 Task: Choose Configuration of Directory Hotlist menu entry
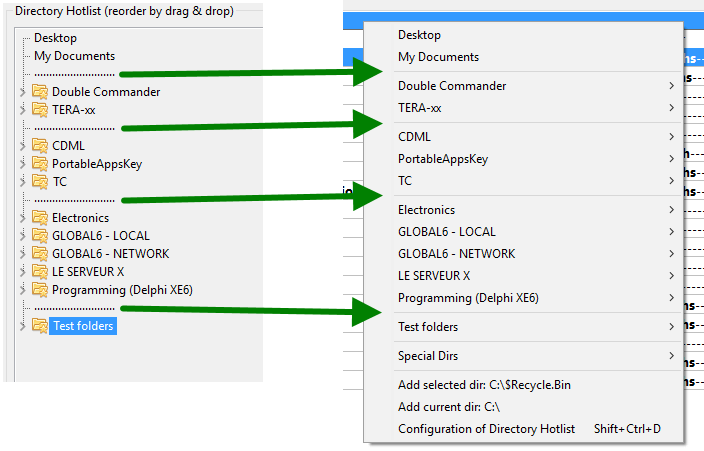pyautogui.click(x=486, y=429)
